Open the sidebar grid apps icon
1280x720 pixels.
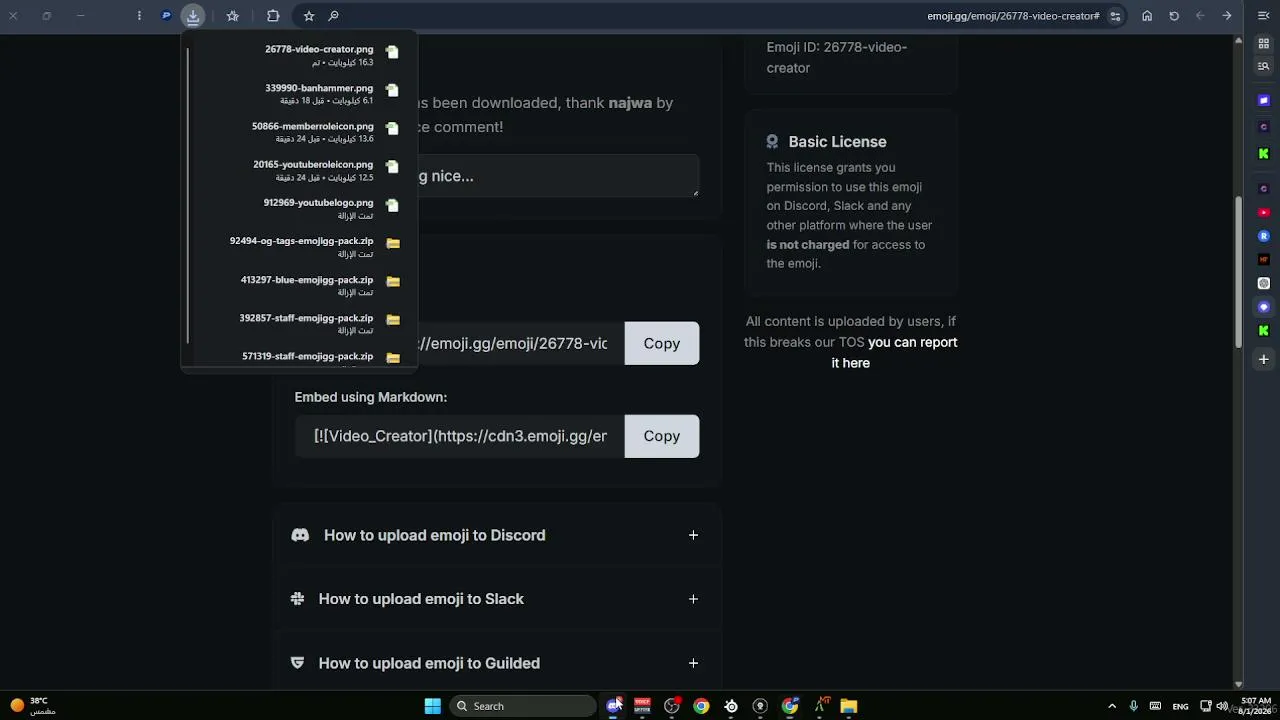pos(1264,44)
